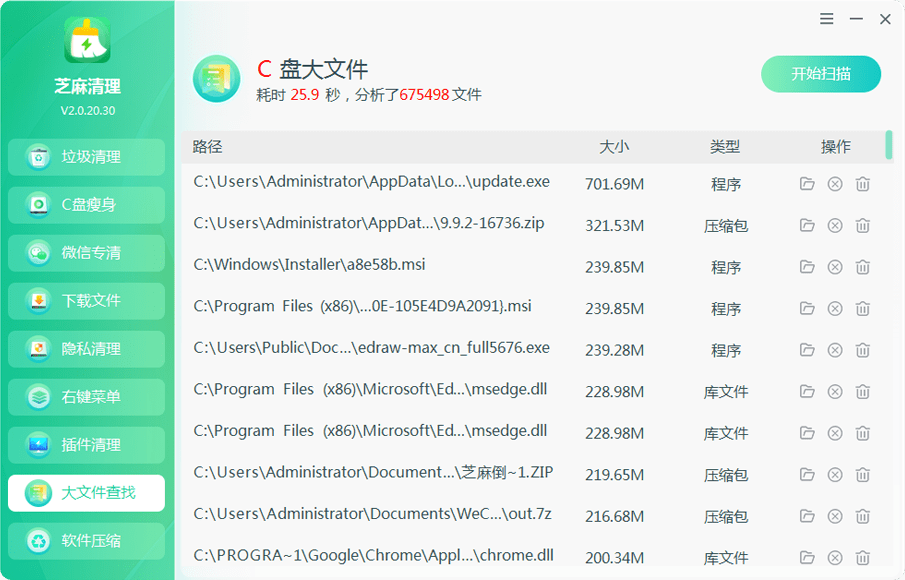Delete the a8e58b.msi installer
Screen dimensions: 905x580
862,267
